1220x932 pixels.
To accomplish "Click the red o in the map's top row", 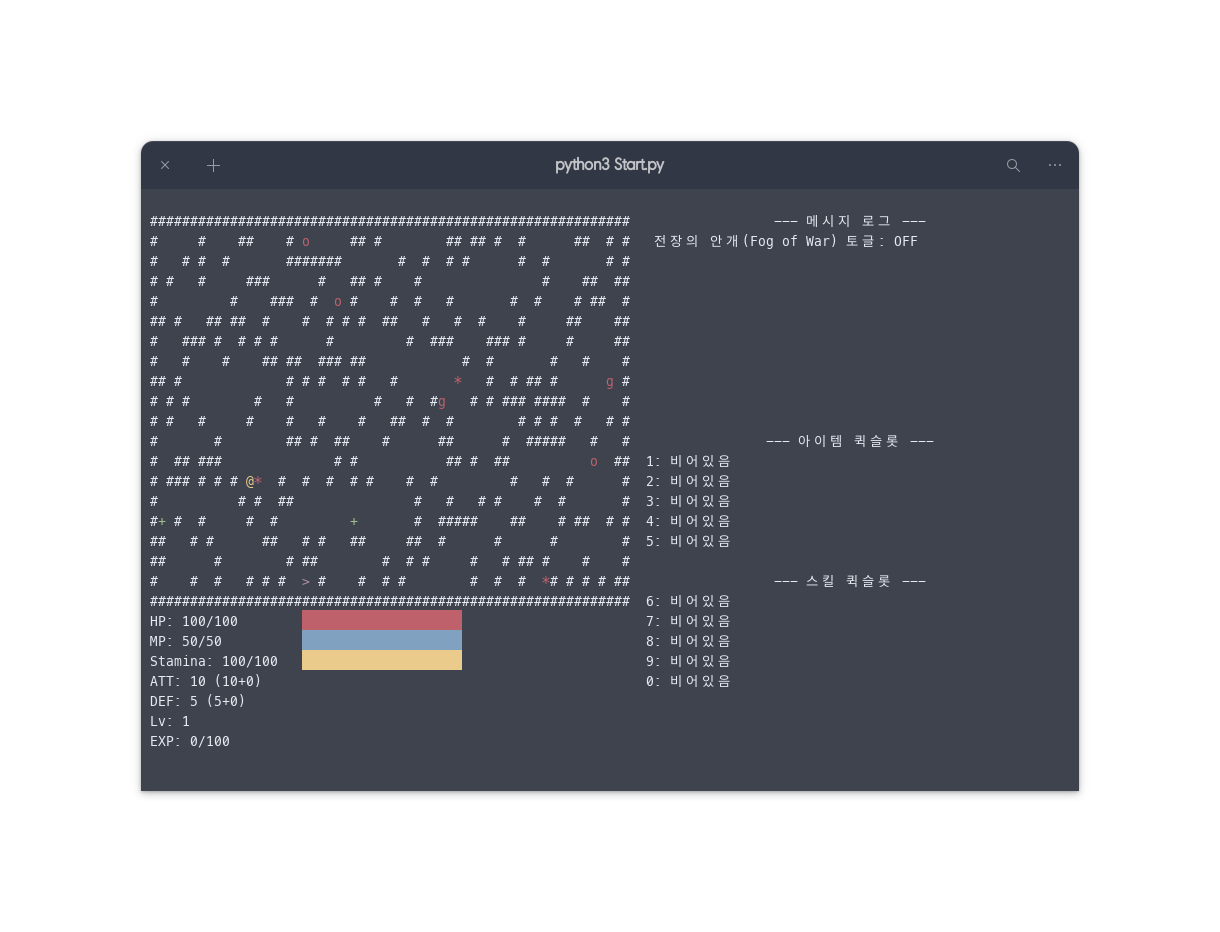I will click(x=306, y=241).
